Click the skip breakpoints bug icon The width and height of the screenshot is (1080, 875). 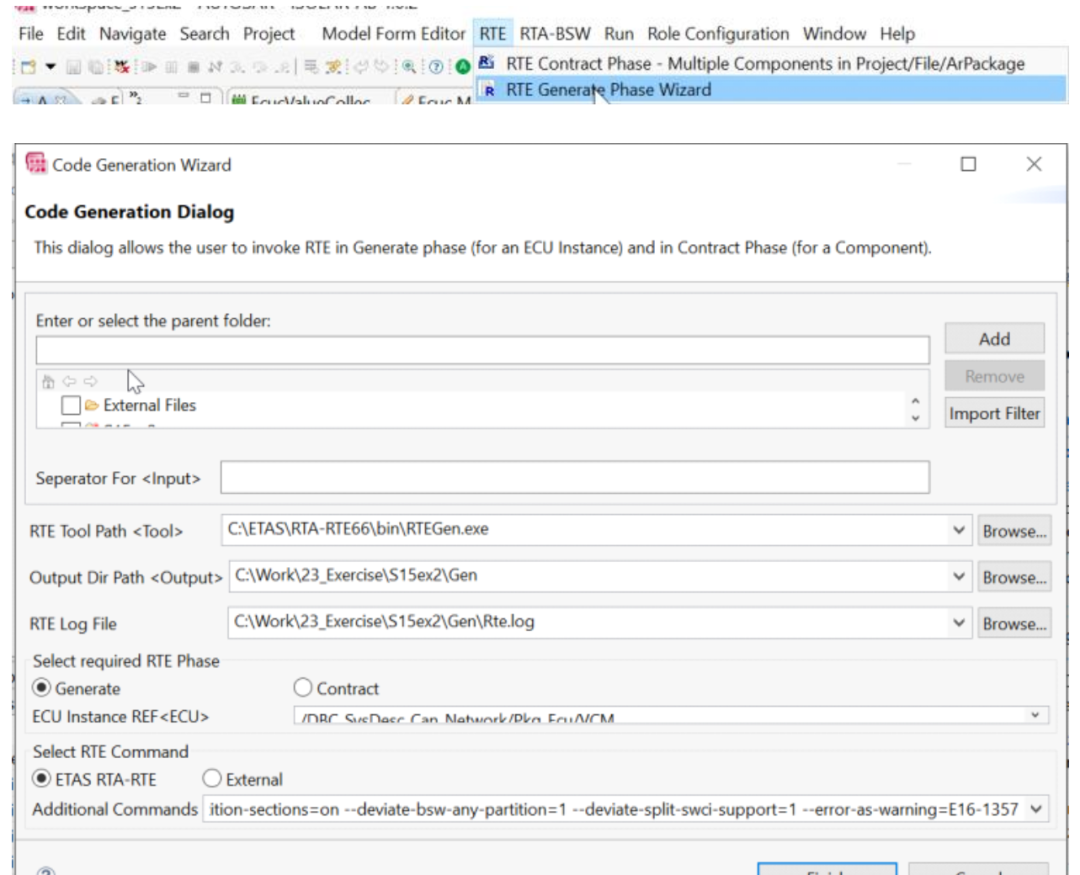coord(122,67)
